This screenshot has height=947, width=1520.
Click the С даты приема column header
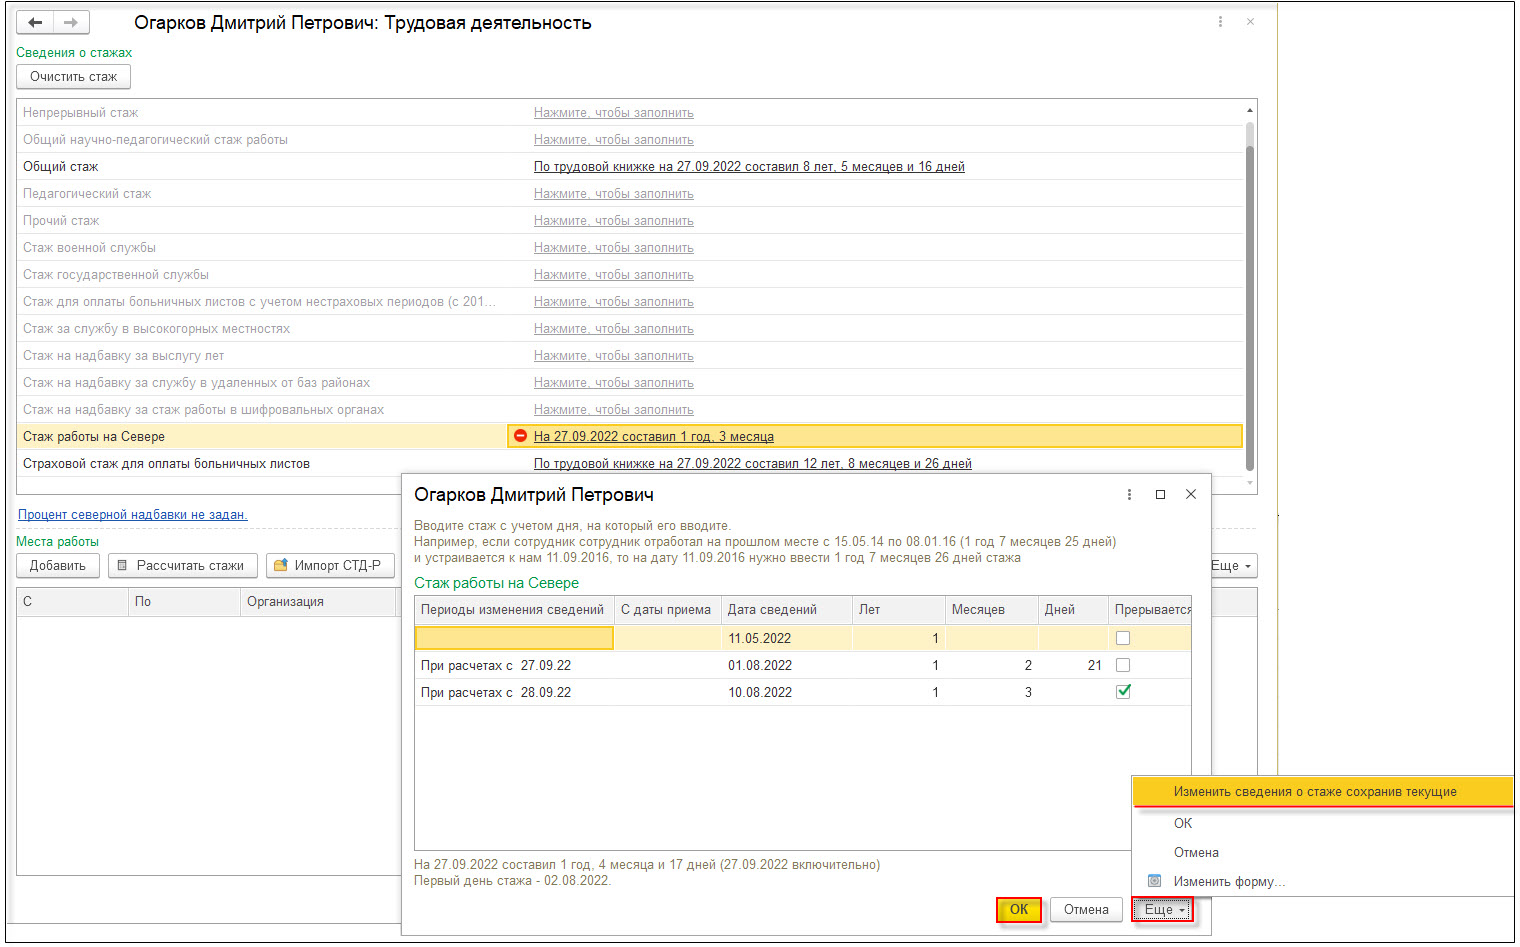[667, 609]
